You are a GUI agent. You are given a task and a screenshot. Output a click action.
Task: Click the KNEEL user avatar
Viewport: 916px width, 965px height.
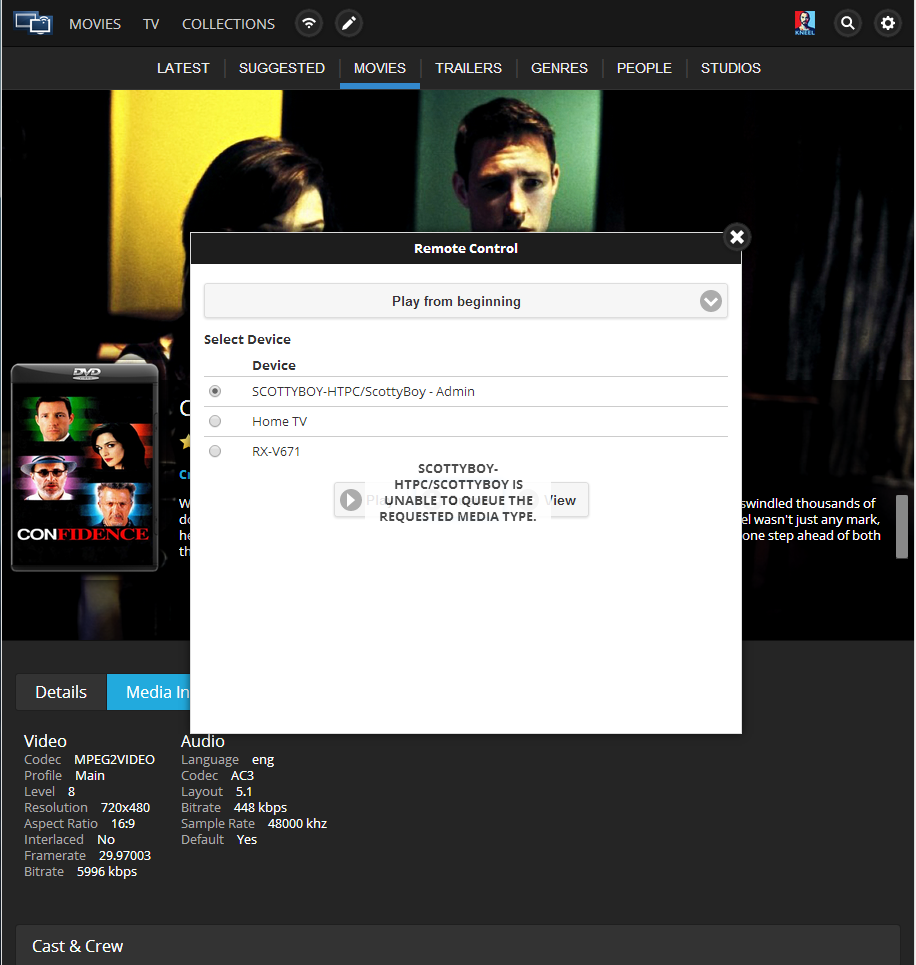click(x=804, y=22)
